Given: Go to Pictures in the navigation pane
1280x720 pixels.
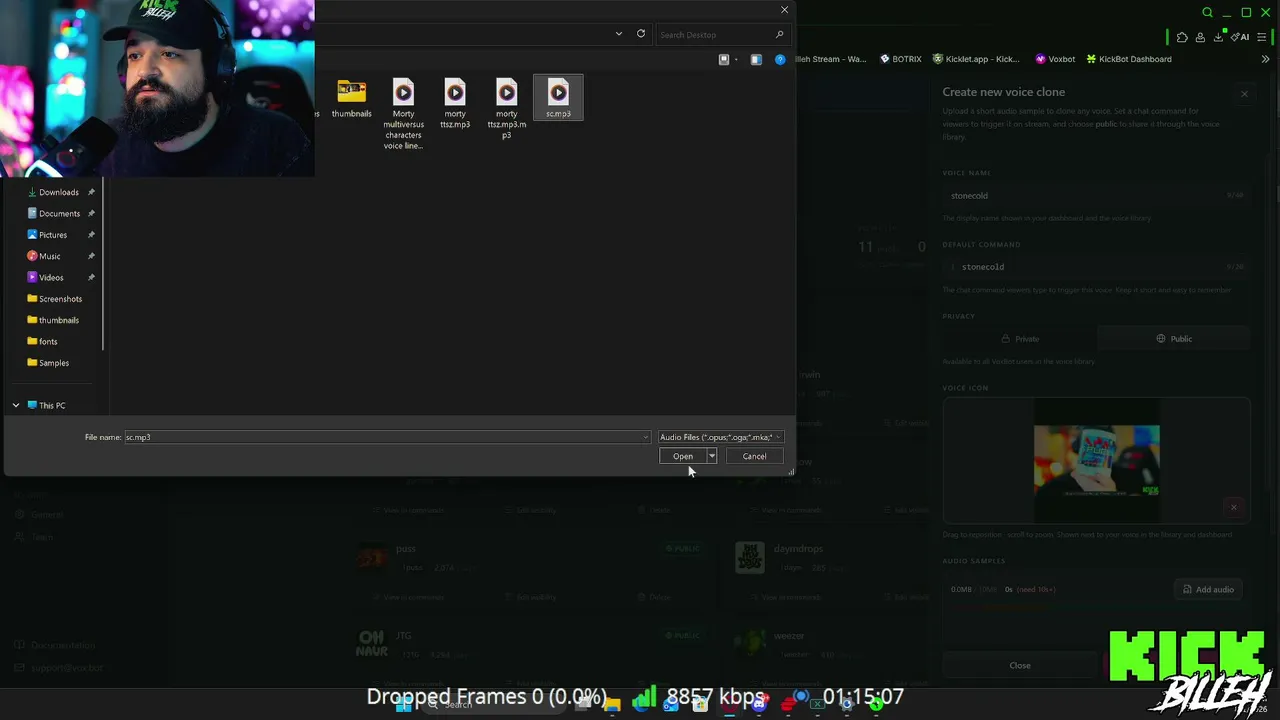Looking at the screenshot, I should click(x=53, y=235).
